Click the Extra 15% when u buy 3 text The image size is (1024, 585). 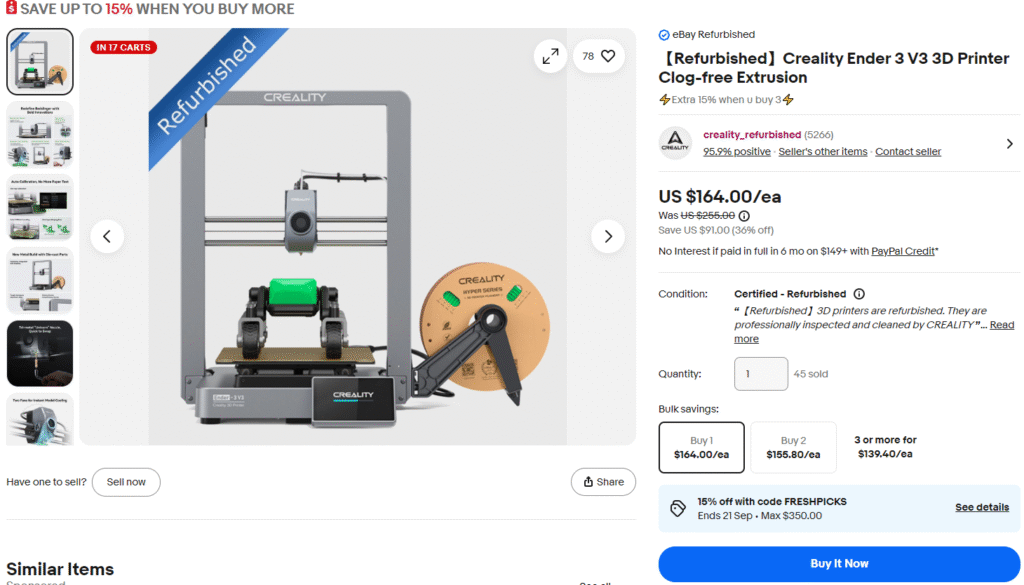click(x=726, y=100)
